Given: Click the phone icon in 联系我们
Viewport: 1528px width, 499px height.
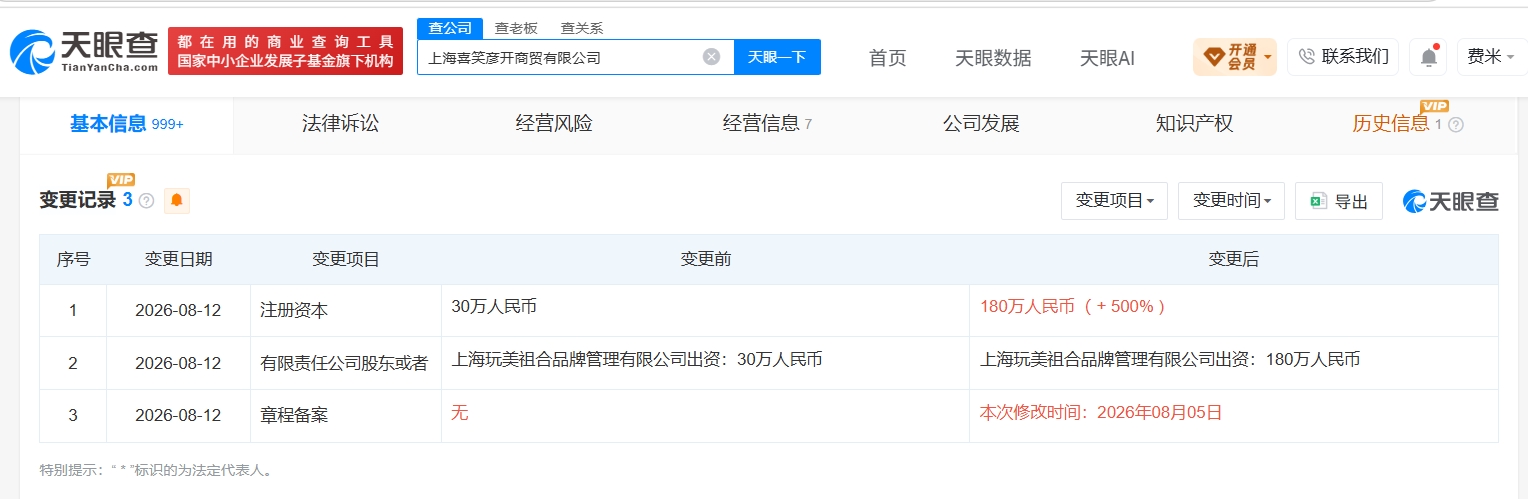Looking at the screenshot, I should tap(1306, 57).
